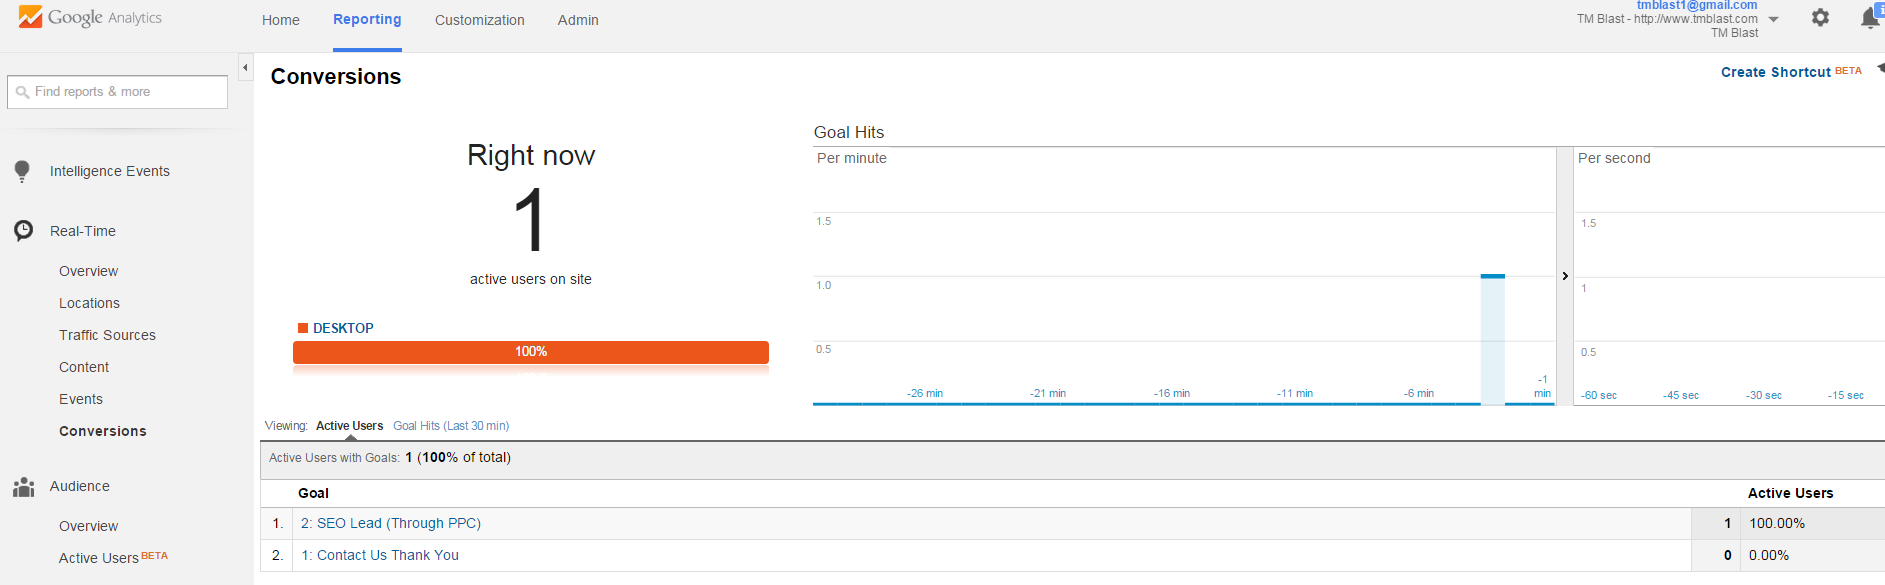Open Traffic Sources report
Screen dimensions: 1885x585
click(x=107, y=335)
